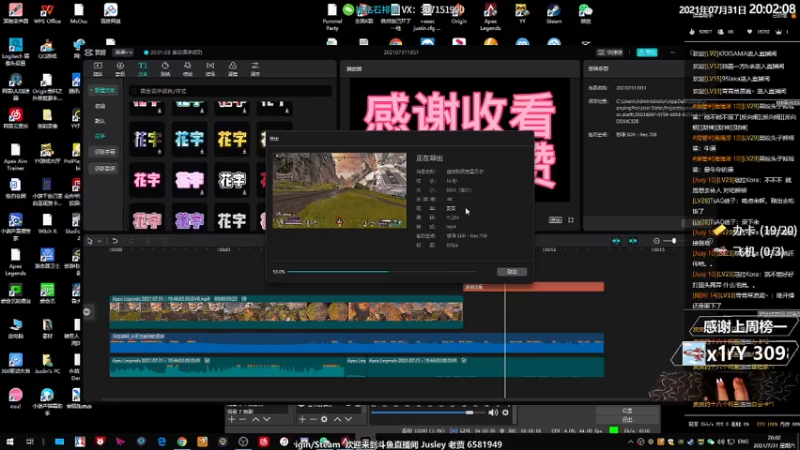
Task: Open Edge from the taskbar
Action: coord(162,442)
